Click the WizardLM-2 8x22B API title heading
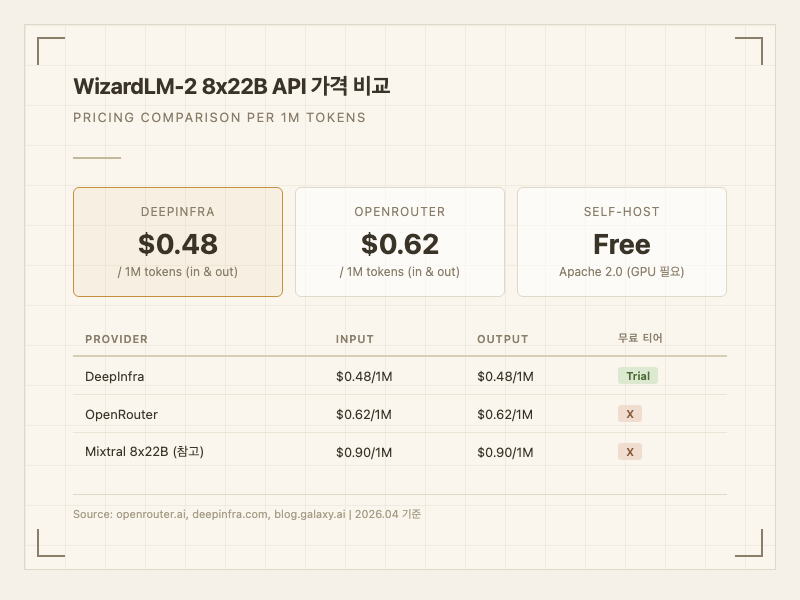The image size is (800, 600). 231,87
